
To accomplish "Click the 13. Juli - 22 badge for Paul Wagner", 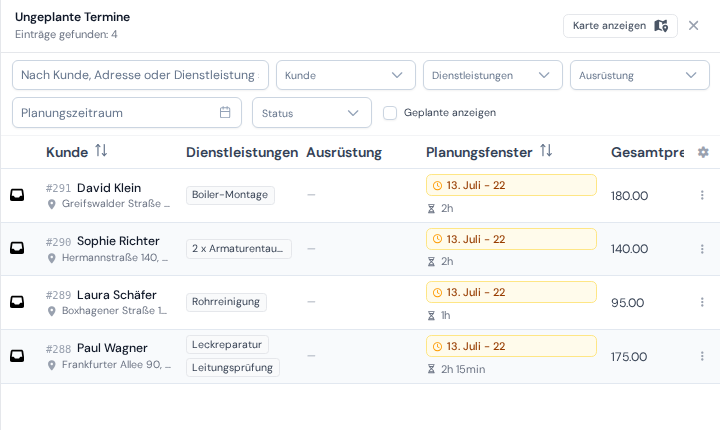I will 511,346.
